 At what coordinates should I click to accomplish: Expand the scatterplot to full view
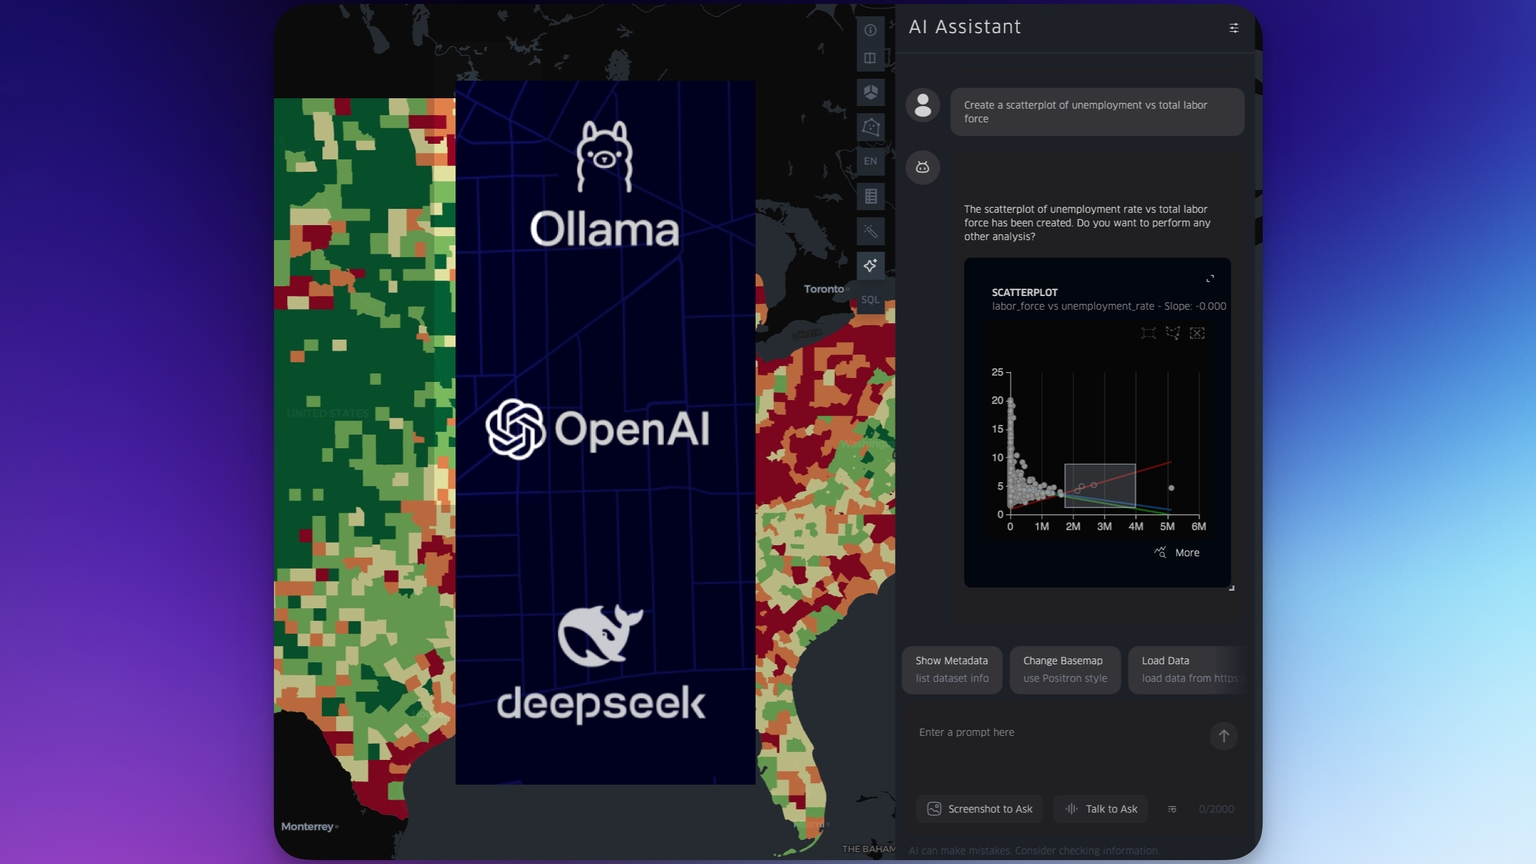click(x=1210, y=279)
